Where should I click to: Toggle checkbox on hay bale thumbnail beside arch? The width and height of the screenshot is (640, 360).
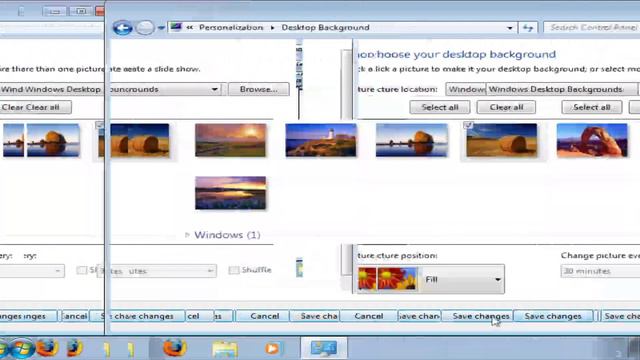468,125
